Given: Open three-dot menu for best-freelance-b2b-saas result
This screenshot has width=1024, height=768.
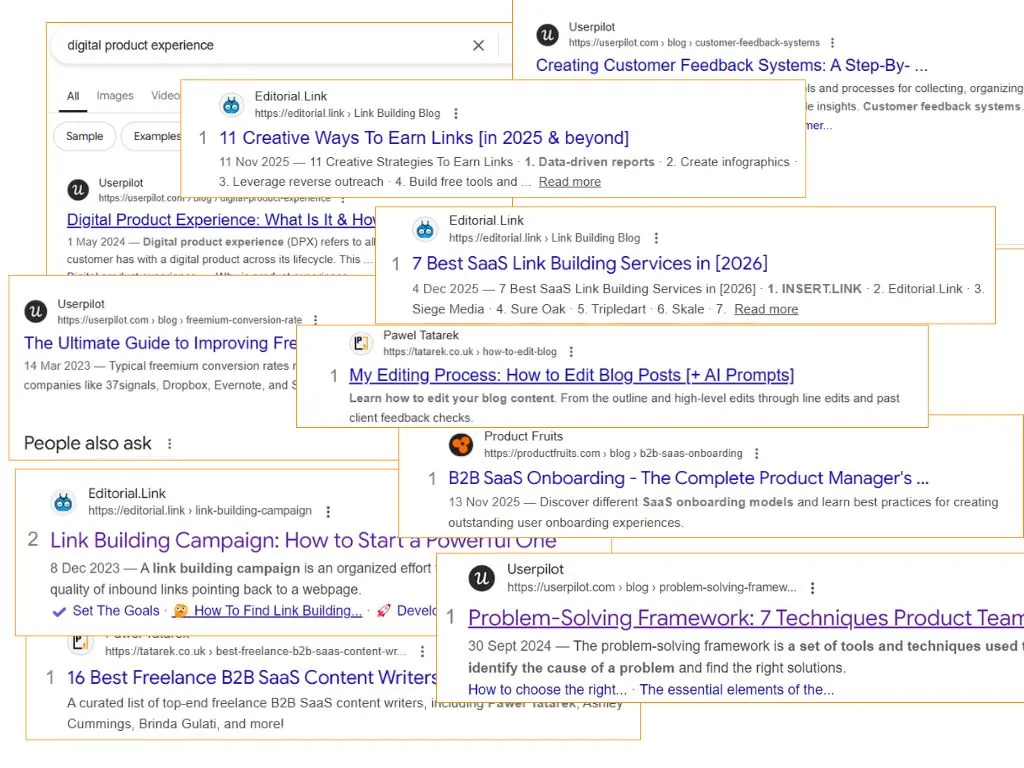Looking at the screenshot, I should tap(423, 652).
